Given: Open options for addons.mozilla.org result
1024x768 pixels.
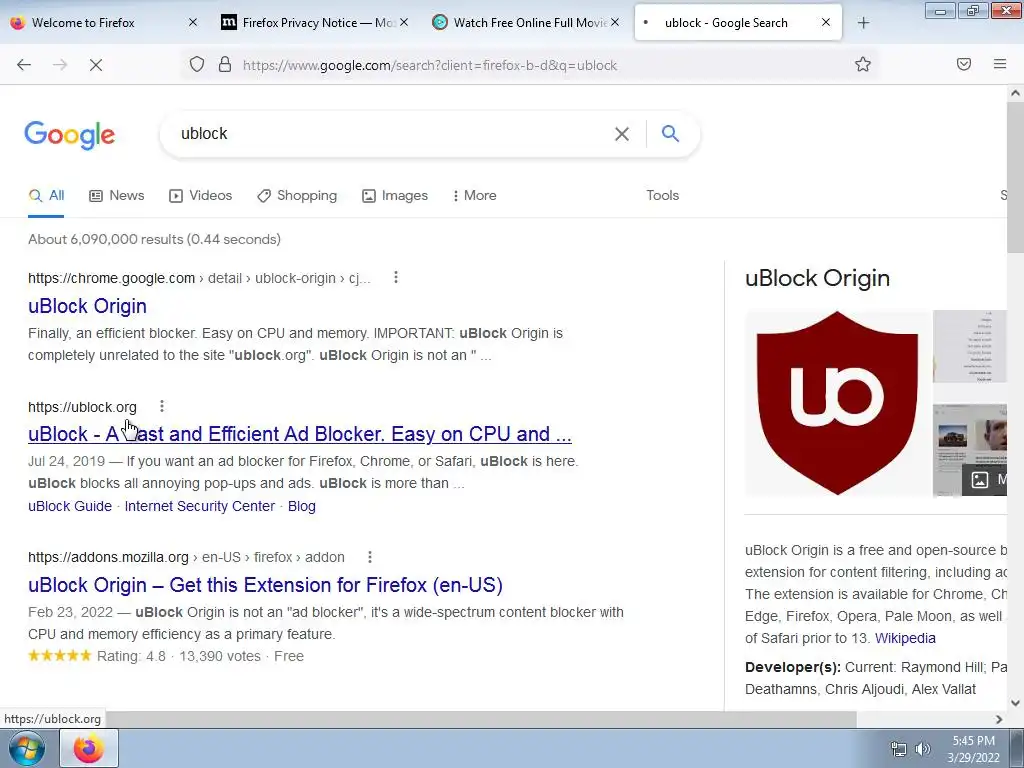Looking at the screenshot, I should point(370,557).
